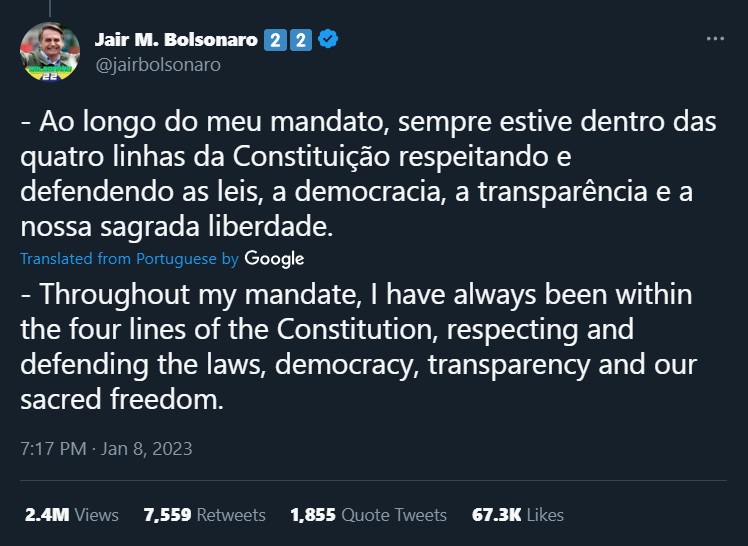Click the original Portuguese tweet text
The width and height of the screenshot is (748, 546).
coord(368,174)
